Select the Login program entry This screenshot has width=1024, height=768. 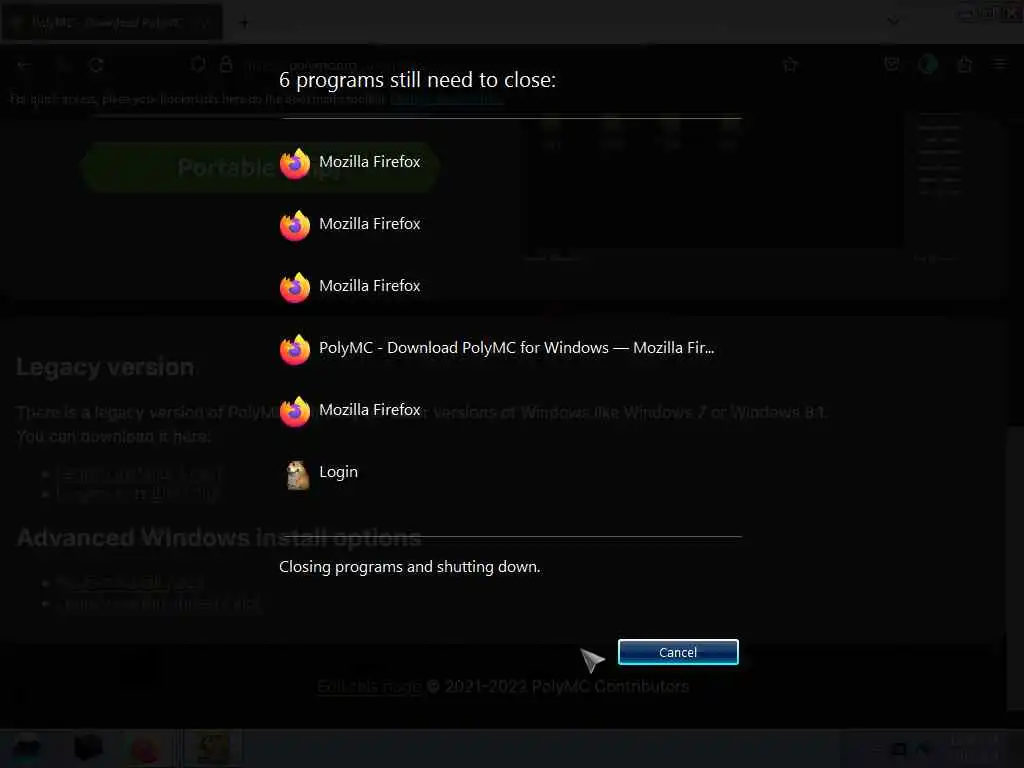click(x=319, y=473)
